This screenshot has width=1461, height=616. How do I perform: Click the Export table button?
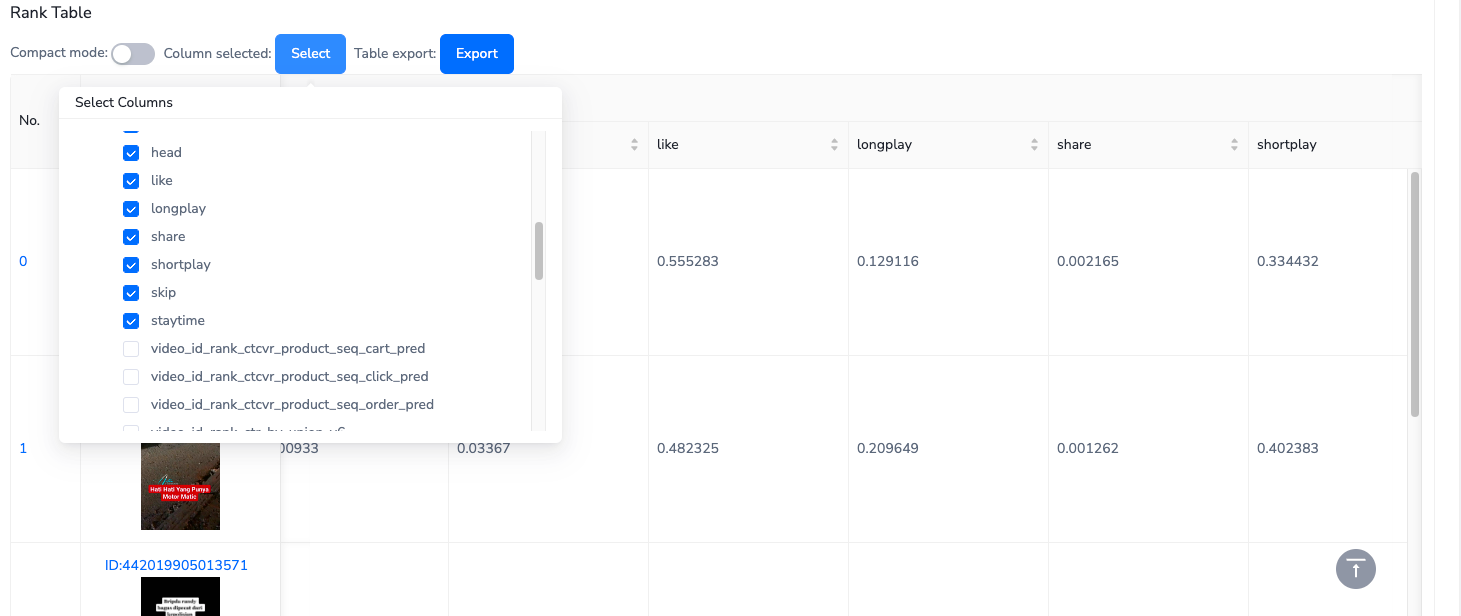476,54
